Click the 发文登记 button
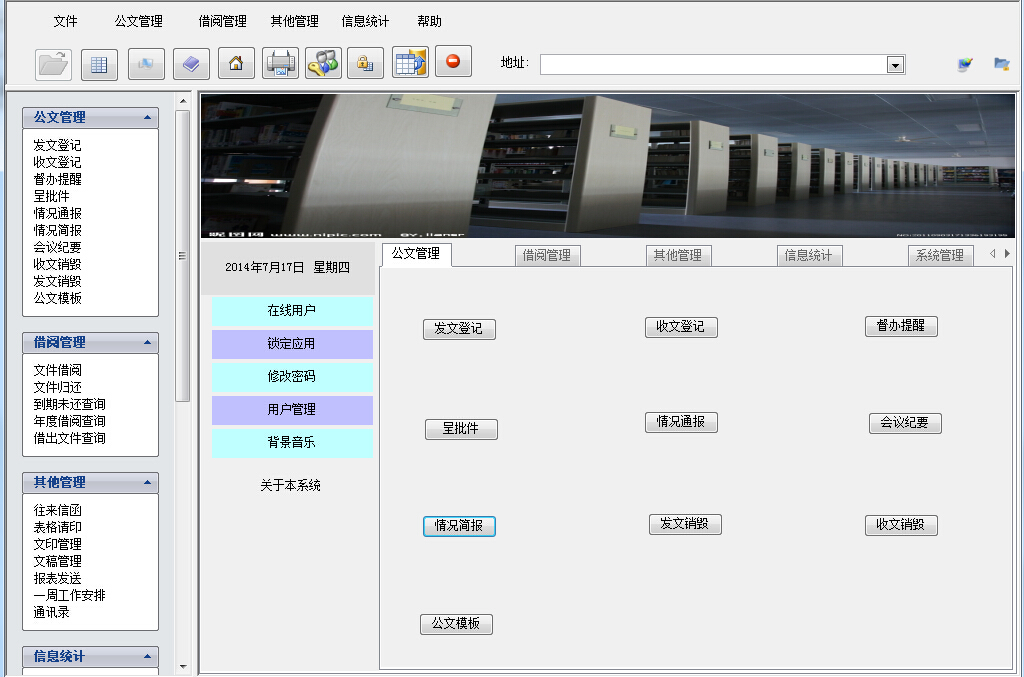1024x677 pixels. (x=459, y=328)
